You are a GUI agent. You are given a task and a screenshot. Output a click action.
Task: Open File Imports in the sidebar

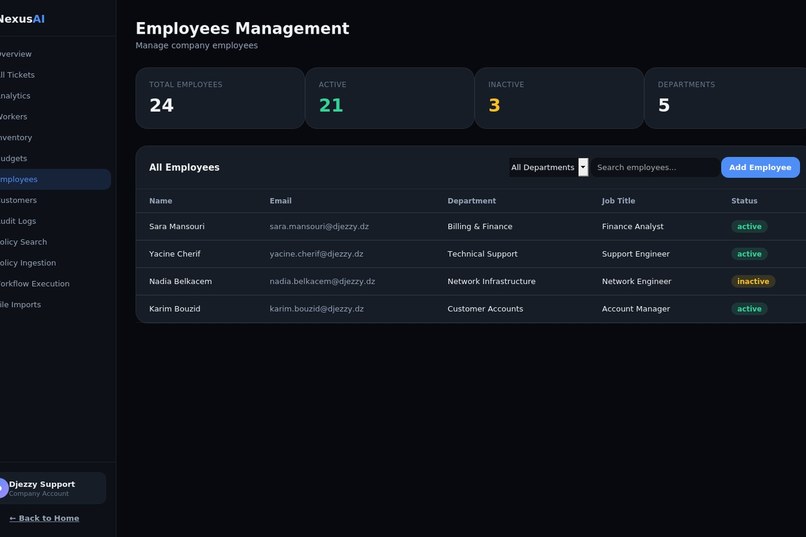coord(20,305)
